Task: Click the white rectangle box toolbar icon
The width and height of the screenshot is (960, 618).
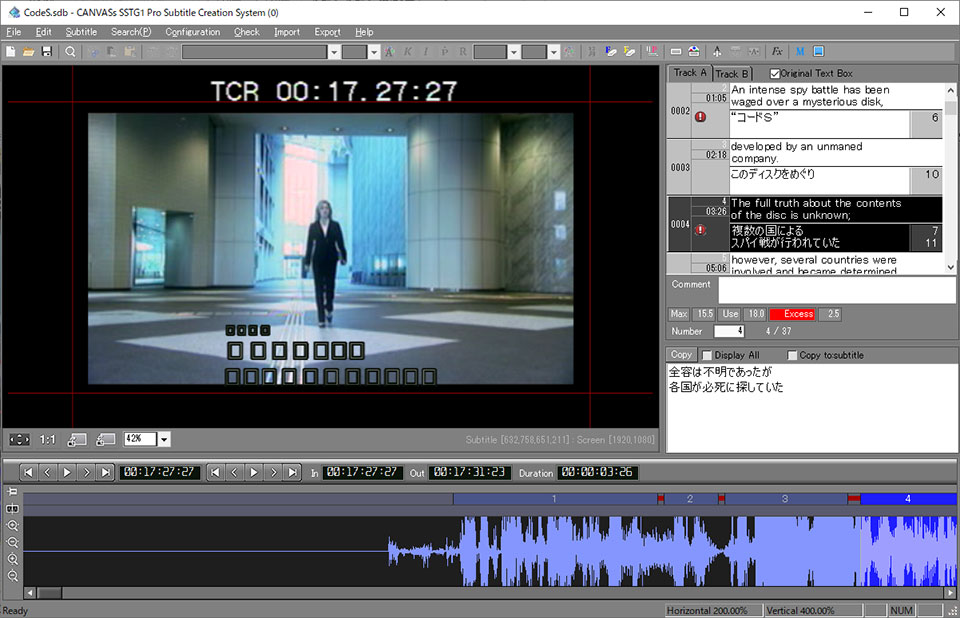Action: click(x=676, y=52)
